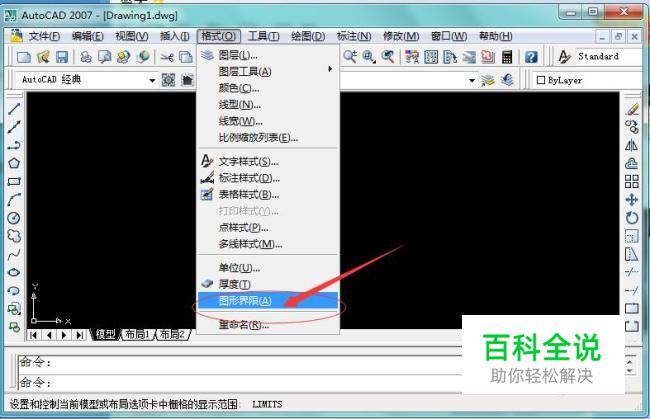Screen dimensions: 650x419
Task: Choose 线型(N)... menu entry
Action: point(268,104)
